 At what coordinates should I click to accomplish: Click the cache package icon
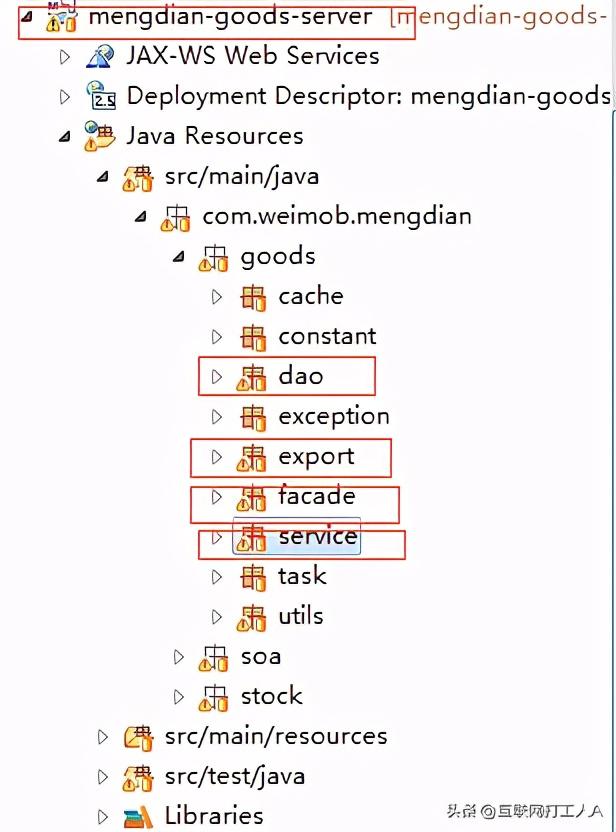[252, 297]
